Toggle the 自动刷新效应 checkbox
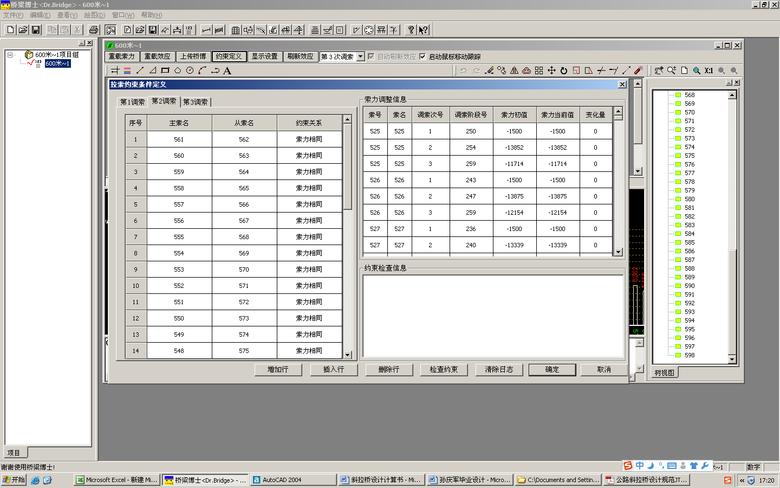 click(x=372, y=57)
